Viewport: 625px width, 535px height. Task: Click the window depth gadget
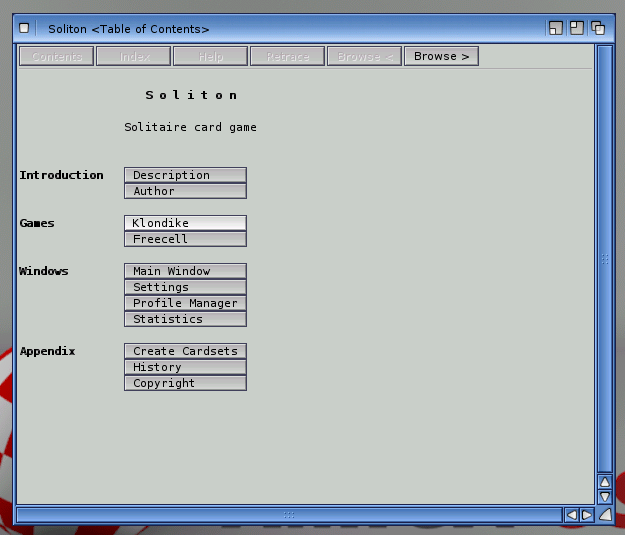(598, 28)
